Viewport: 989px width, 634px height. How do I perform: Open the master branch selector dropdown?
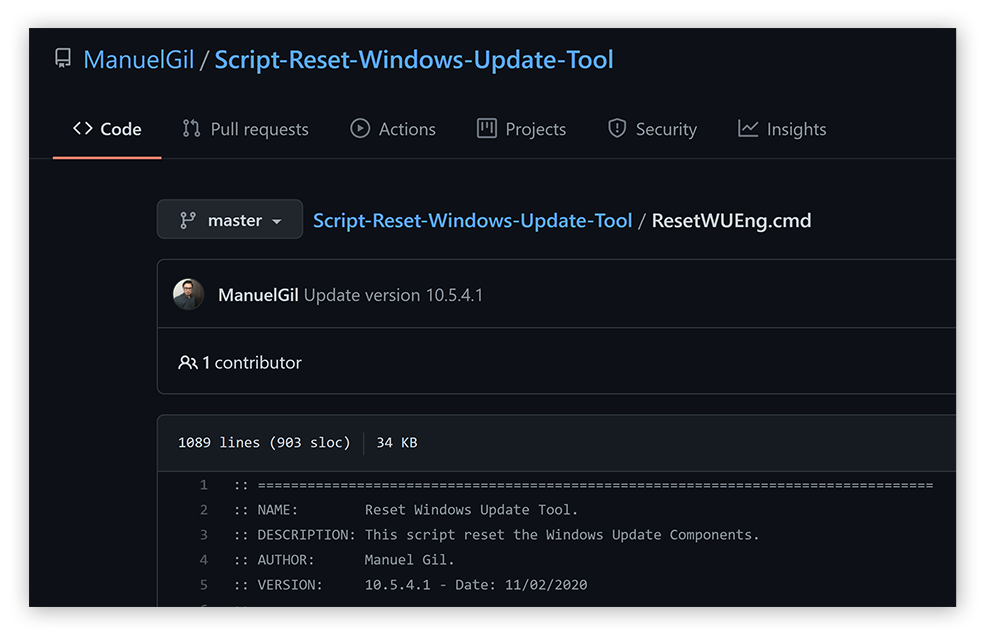[x=229, y=219]
